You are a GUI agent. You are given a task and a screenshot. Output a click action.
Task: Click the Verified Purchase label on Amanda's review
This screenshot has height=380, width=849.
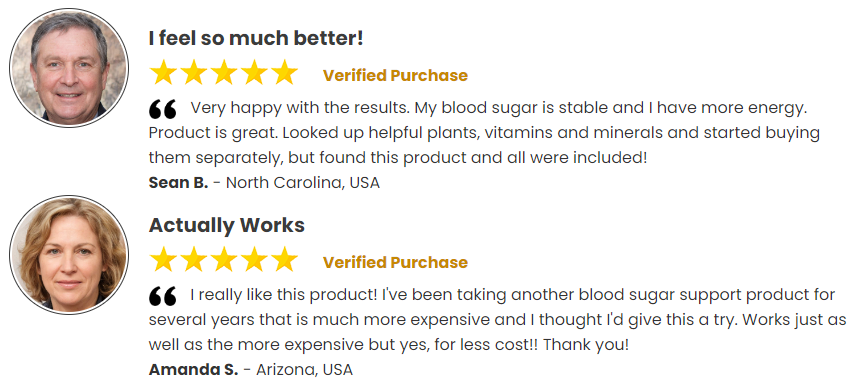pos(395,262)
